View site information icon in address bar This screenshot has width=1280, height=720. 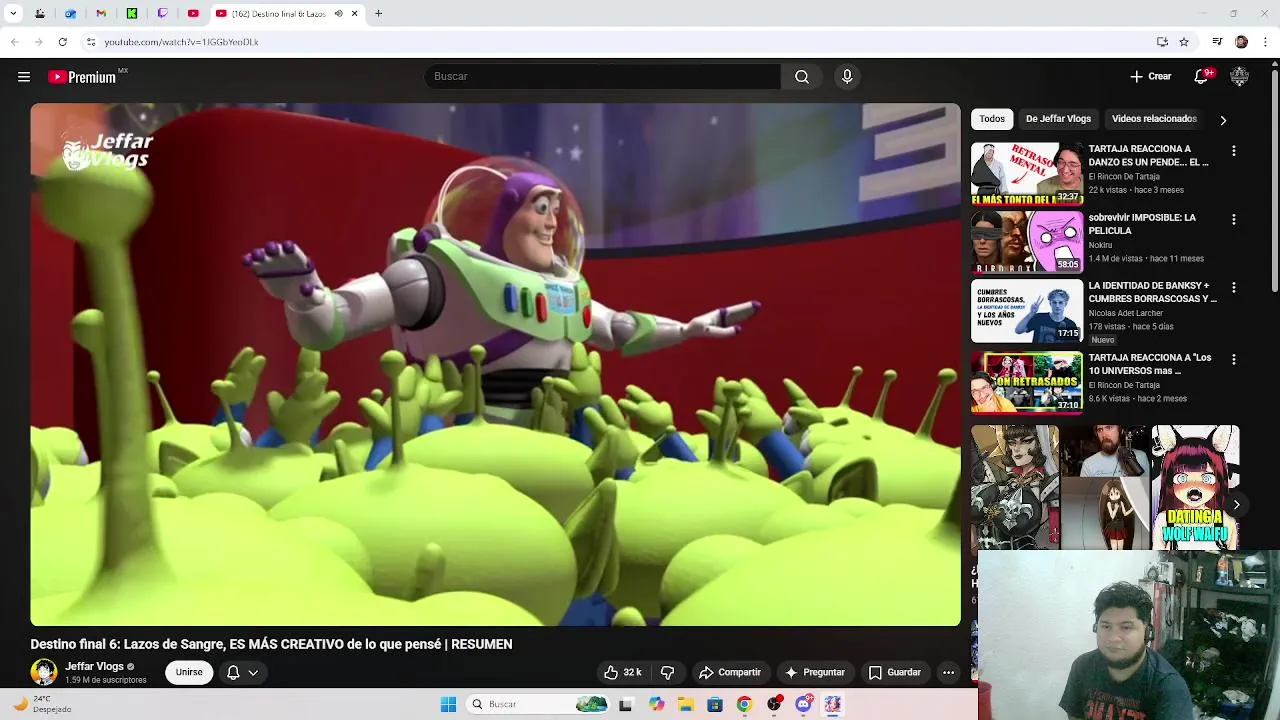91,42
